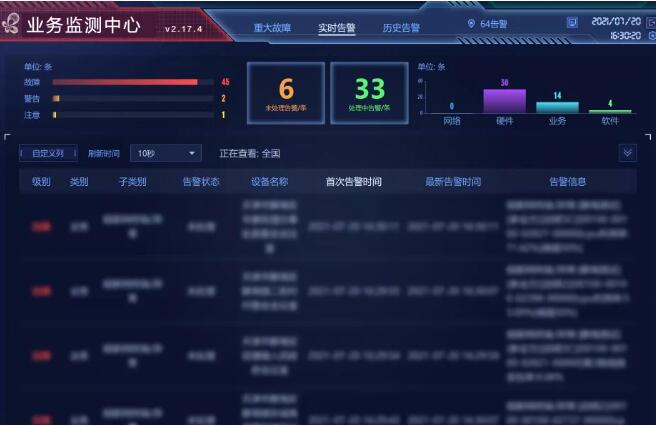The width and height of the screenshot is (656, 426).
Task: Click the clock time 16:30:20
Action: click(625, 36)
